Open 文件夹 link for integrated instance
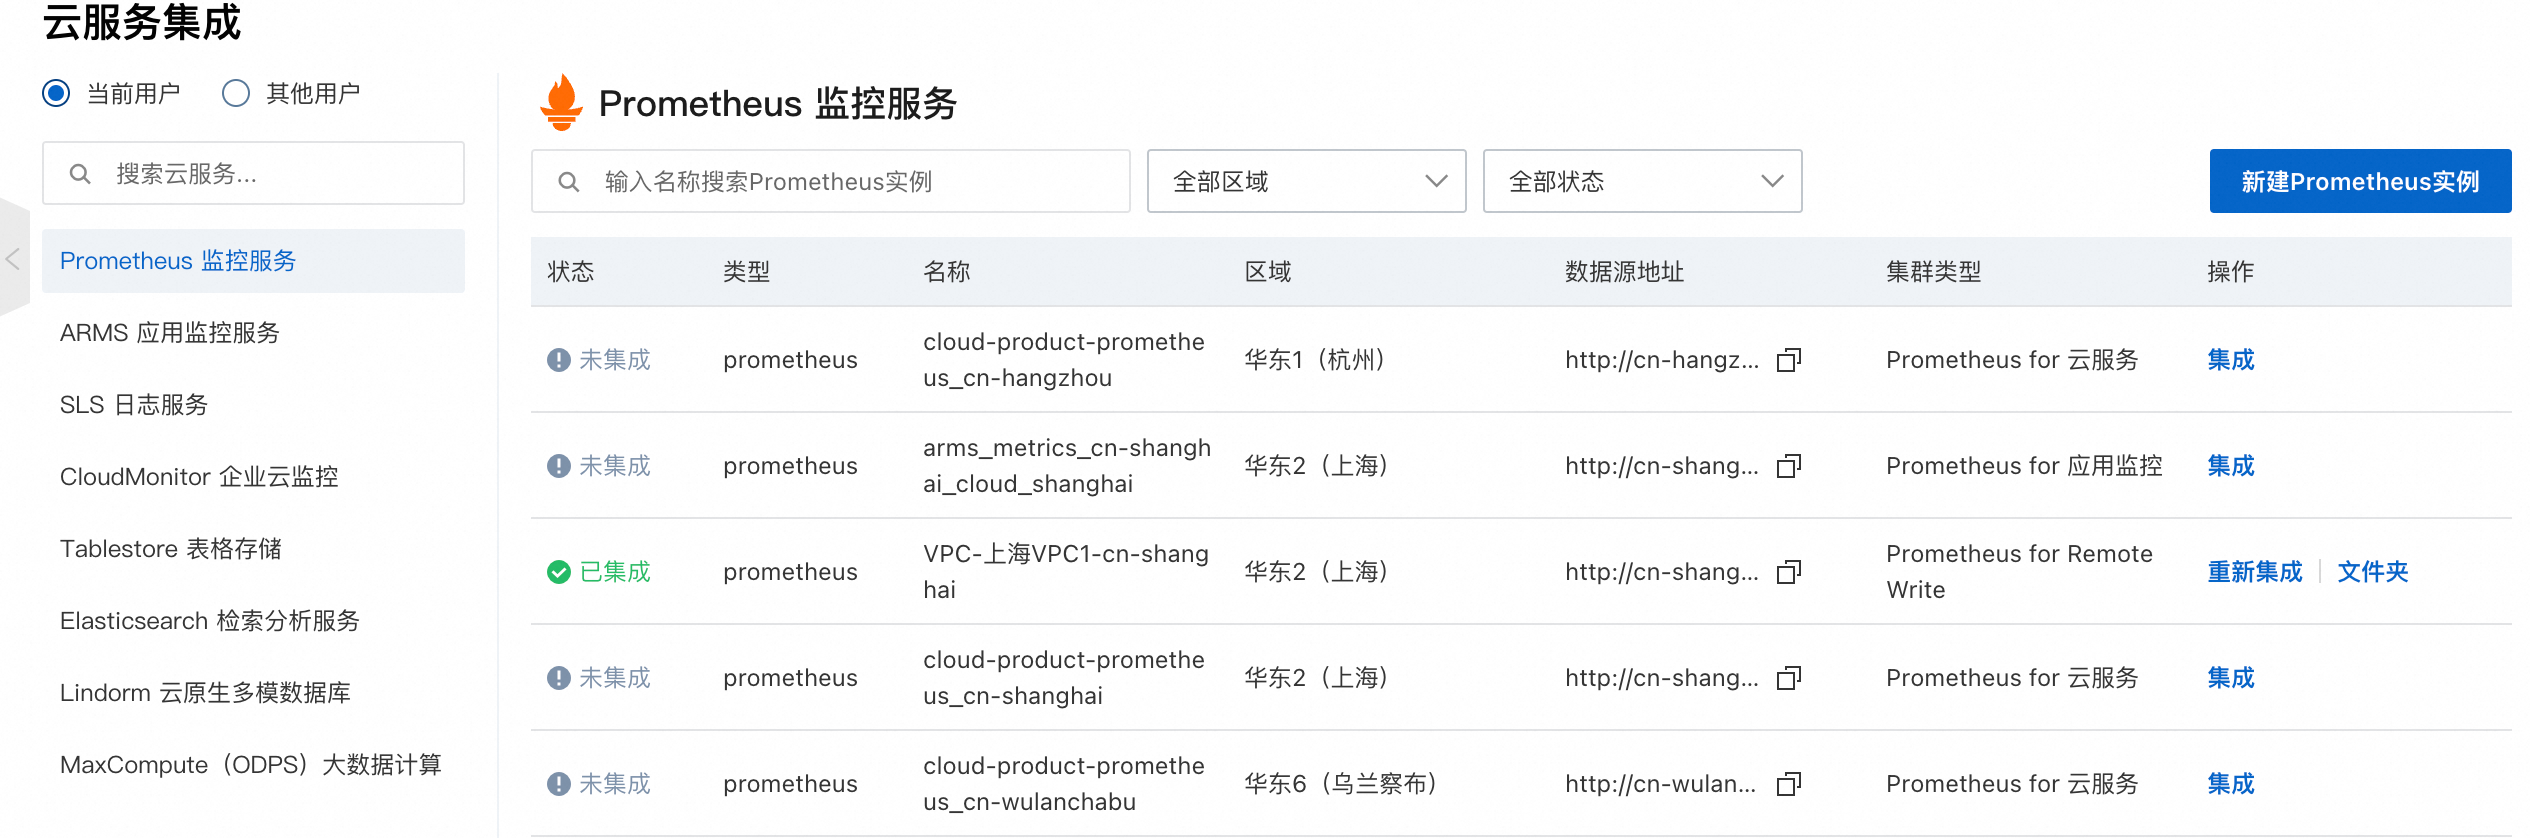Screen dimensions: 2530x838 click(x=2372, y=572)
